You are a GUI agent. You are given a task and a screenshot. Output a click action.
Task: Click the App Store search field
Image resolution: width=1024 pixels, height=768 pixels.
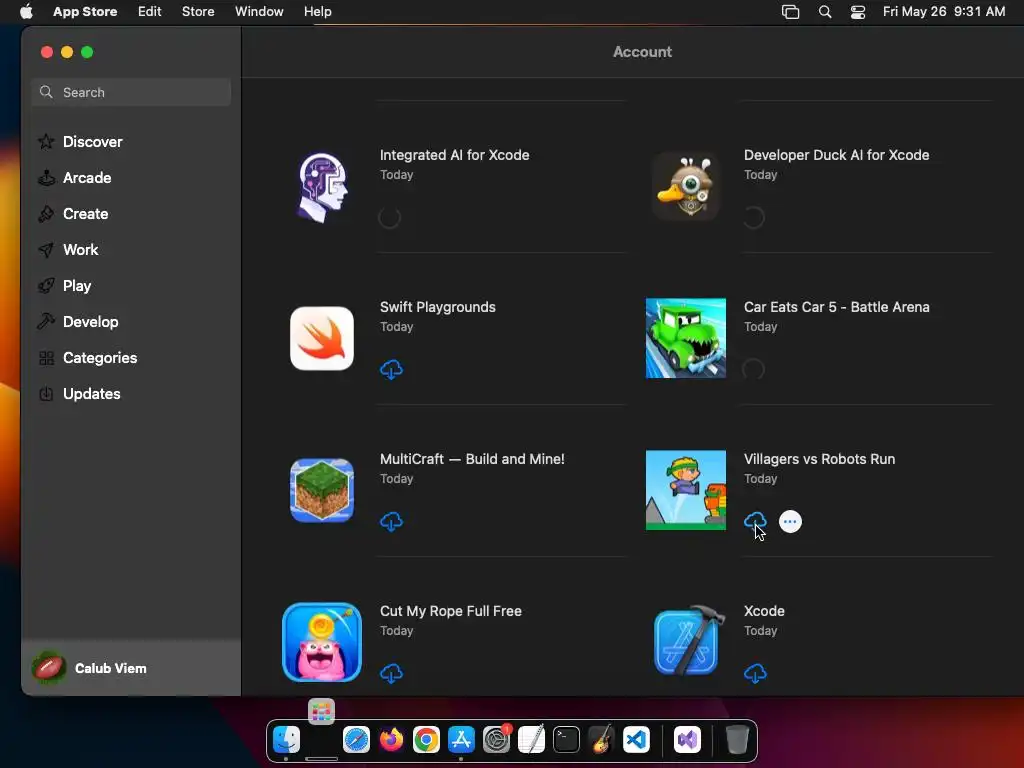click(x=131, y=92)
